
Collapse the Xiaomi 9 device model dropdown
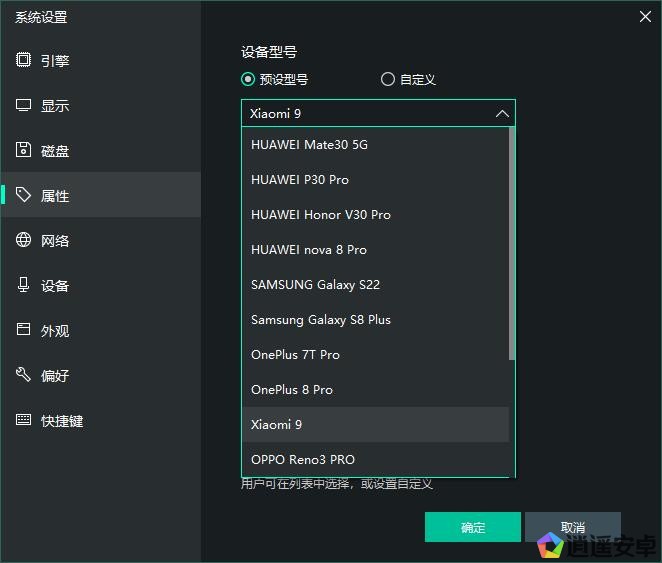click(x=378, y=113)
